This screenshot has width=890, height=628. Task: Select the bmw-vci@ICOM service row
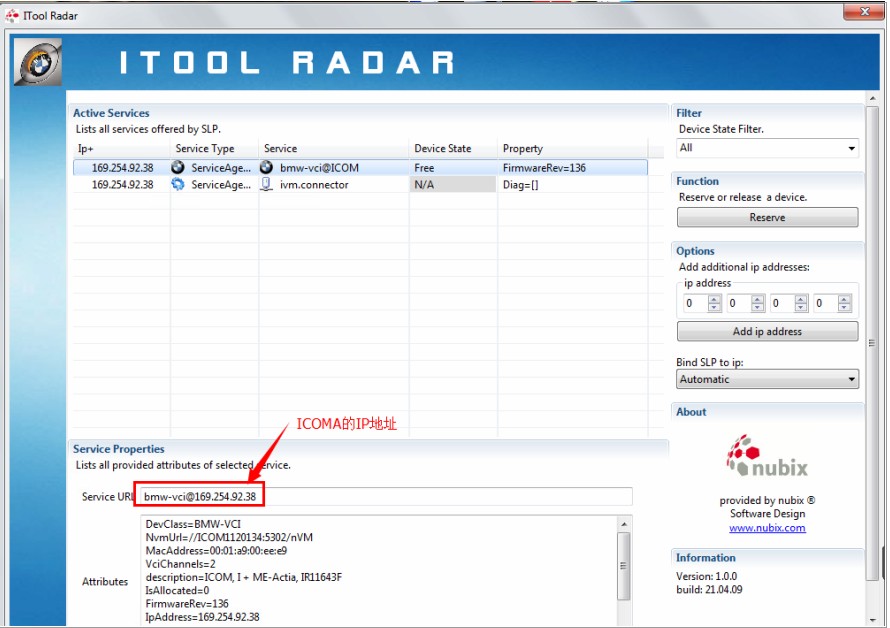360,168
